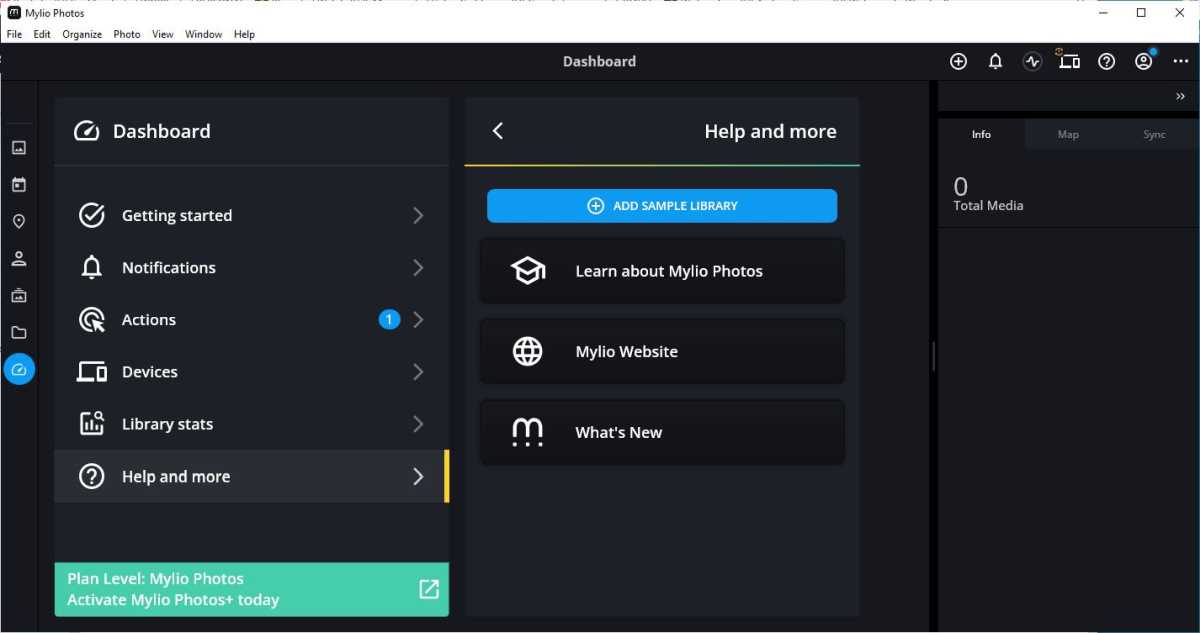Expand the Library stats row chevron
This screenshot has height=633, width=1200.
[418, 424]
